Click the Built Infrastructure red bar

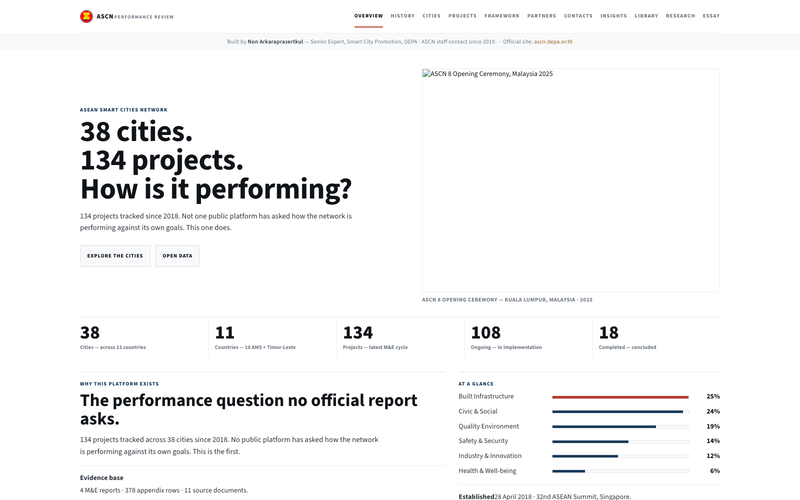(x=620, y=396)
